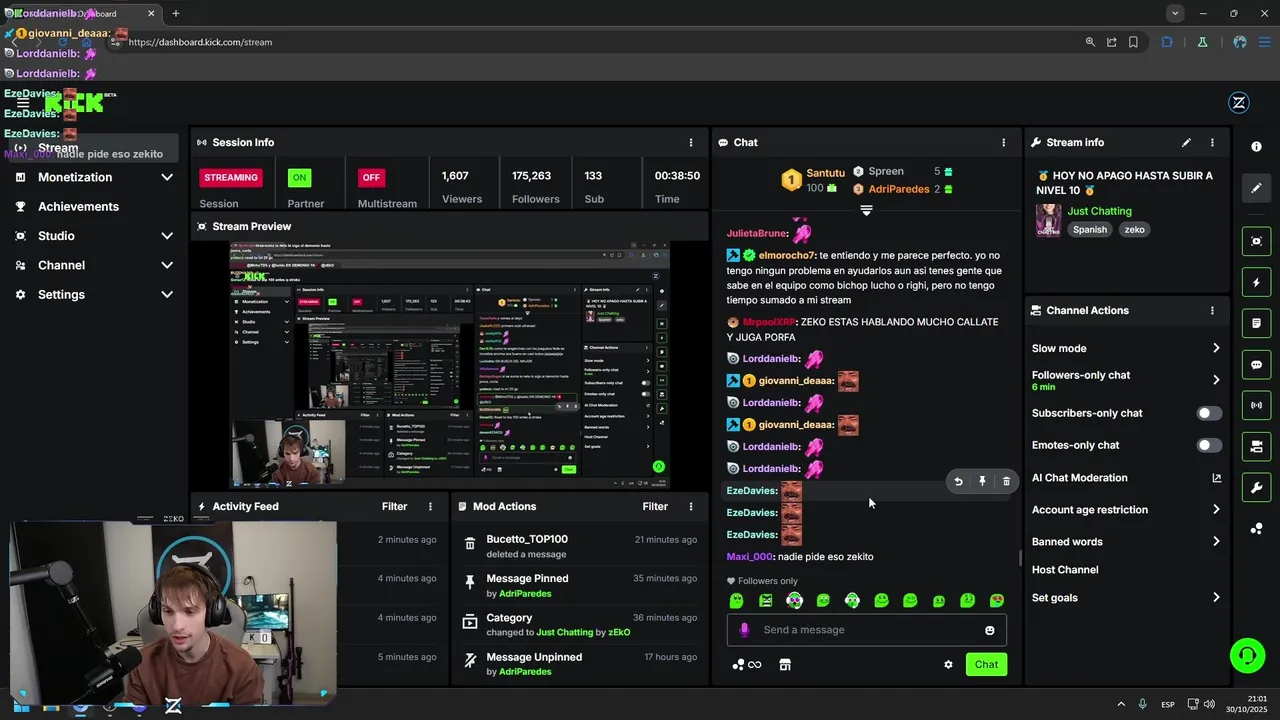The width and height of the screenshot is (1280, 720).
Task: Click the pencil edit icon in the right sidebar
Action: pos(1256,187)
